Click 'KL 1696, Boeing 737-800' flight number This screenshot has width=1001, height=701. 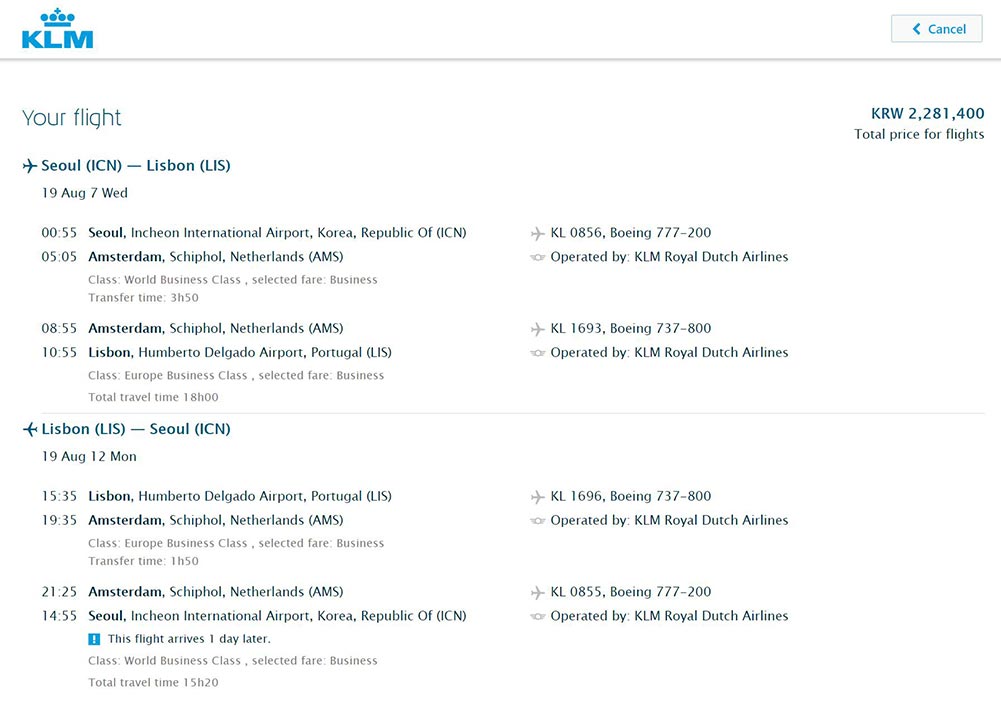631,497
